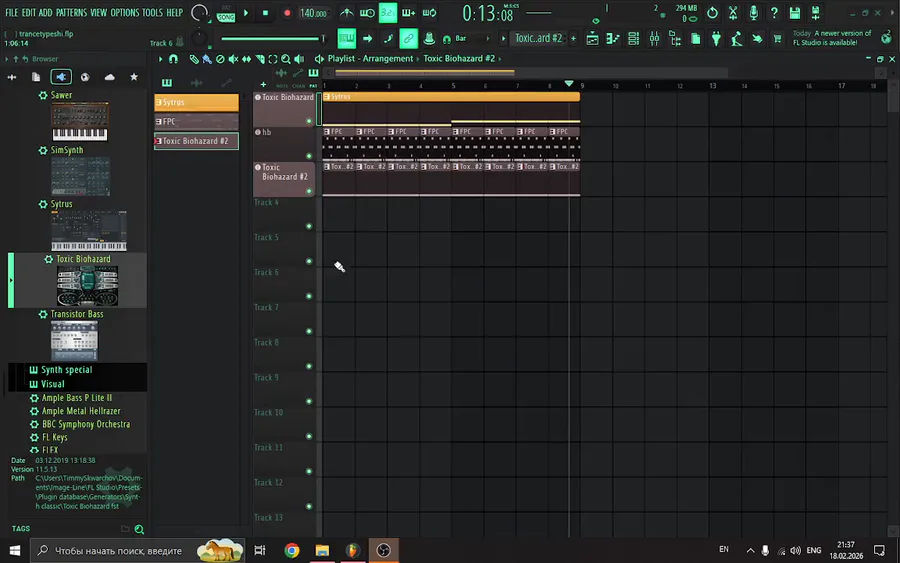Open the Channel rack icon
This screenshot has width=900, height=563.
pyautogui.click(x=634, y=39)
